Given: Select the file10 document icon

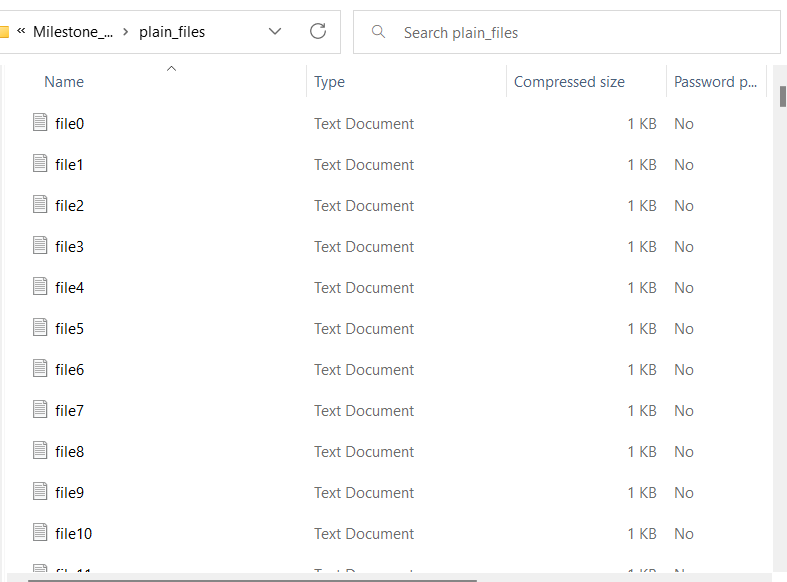Looking at the screenshot, I should [40, 532].
